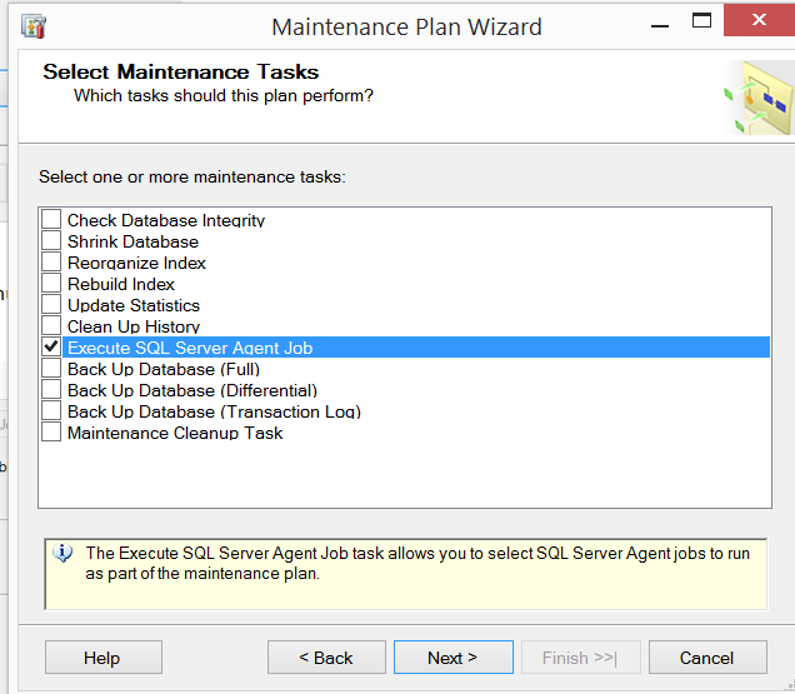Select the 'Reorganize Index' list label
This screenshot has width=795, height=694.
point(136,263)
